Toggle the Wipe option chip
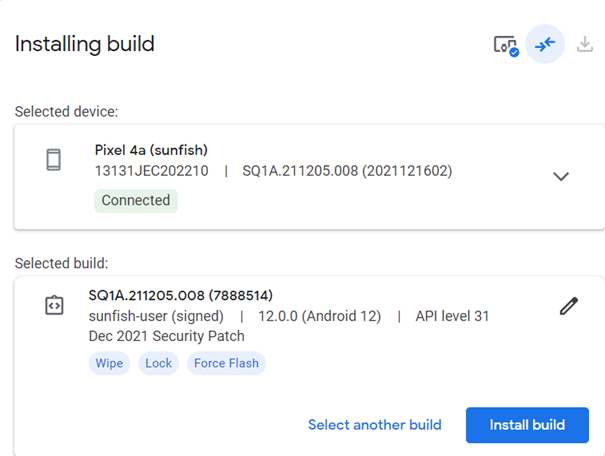Screen dimensions: 605x456 [x=109, y=363]
